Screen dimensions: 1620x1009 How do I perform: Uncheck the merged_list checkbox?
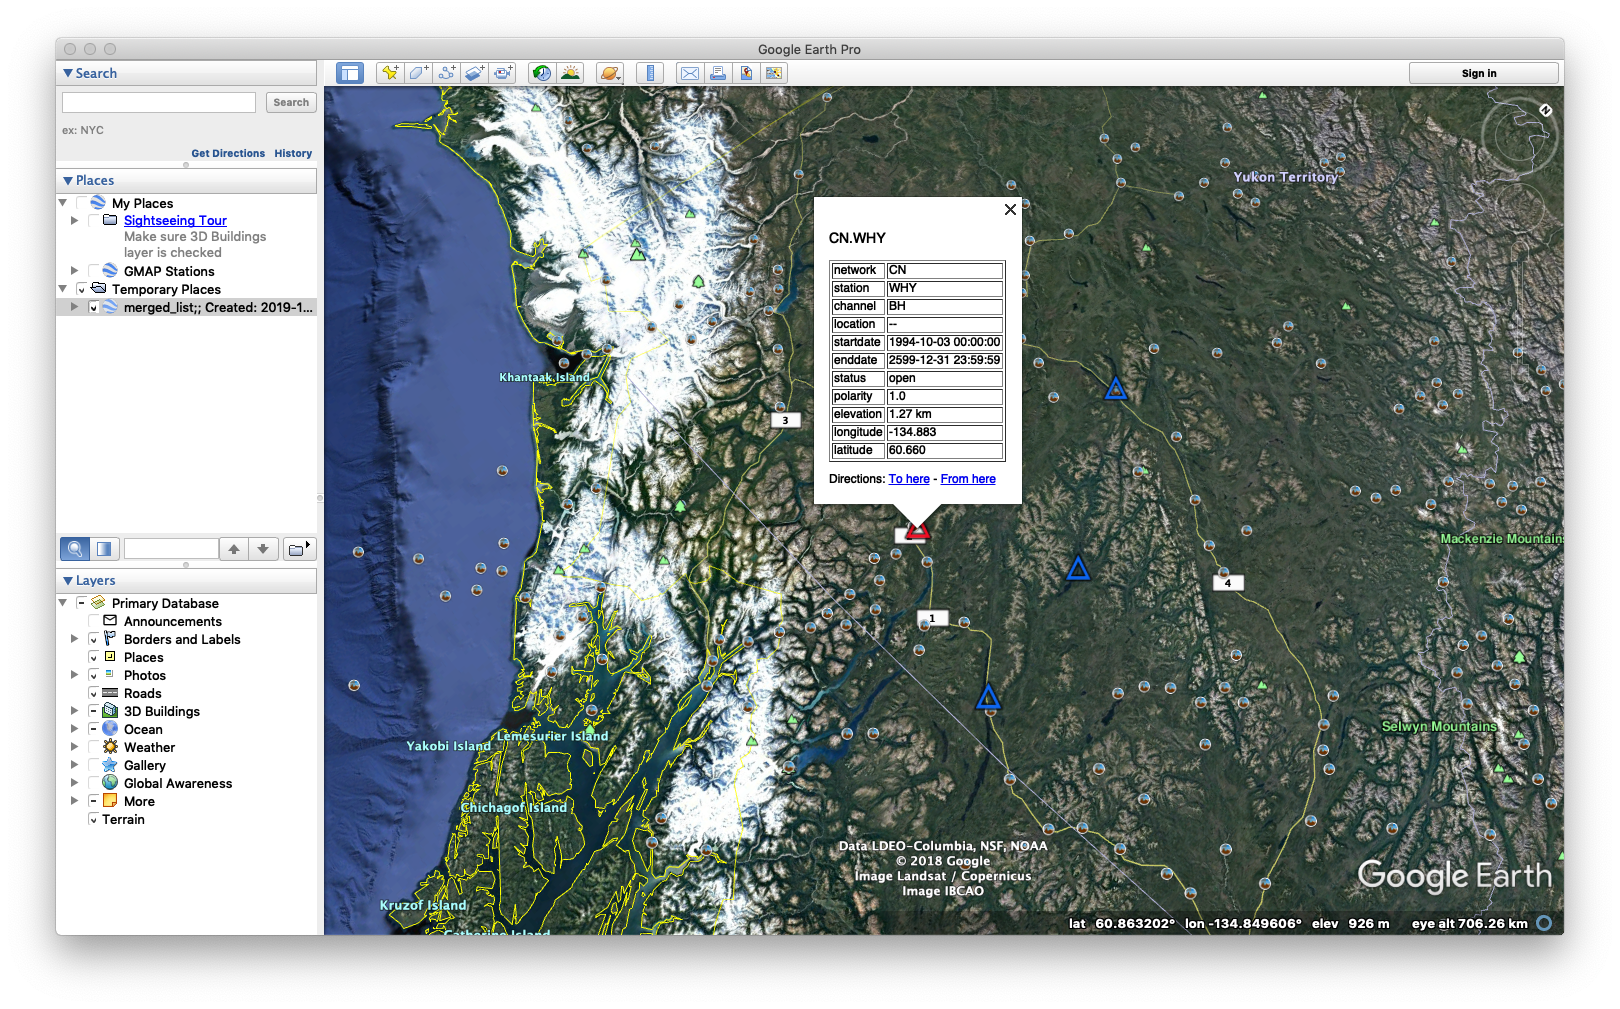click(93, 307)
